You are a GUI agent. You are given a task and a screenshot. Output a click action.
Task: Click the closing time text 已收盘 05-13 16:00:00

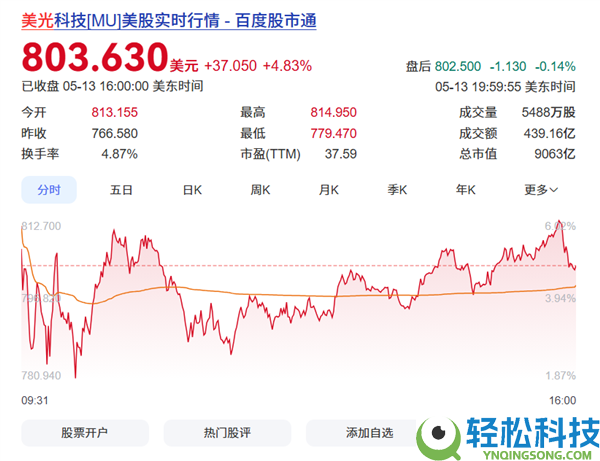coord(85,86)
